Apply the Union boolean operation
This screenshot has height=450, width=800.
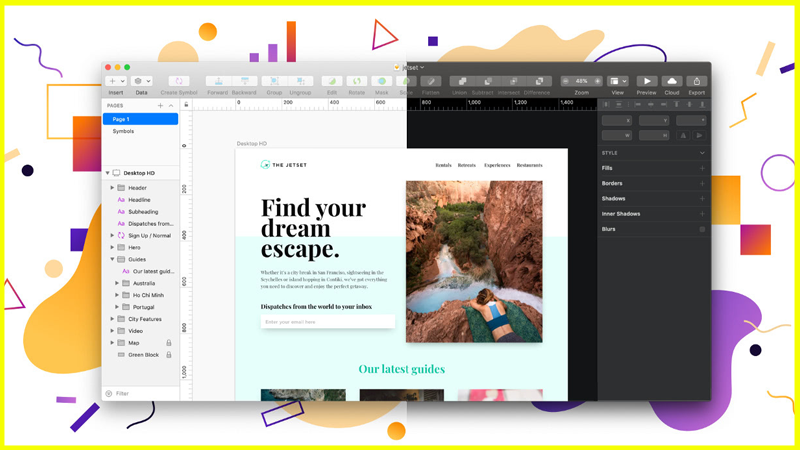(x=462, y=81)
